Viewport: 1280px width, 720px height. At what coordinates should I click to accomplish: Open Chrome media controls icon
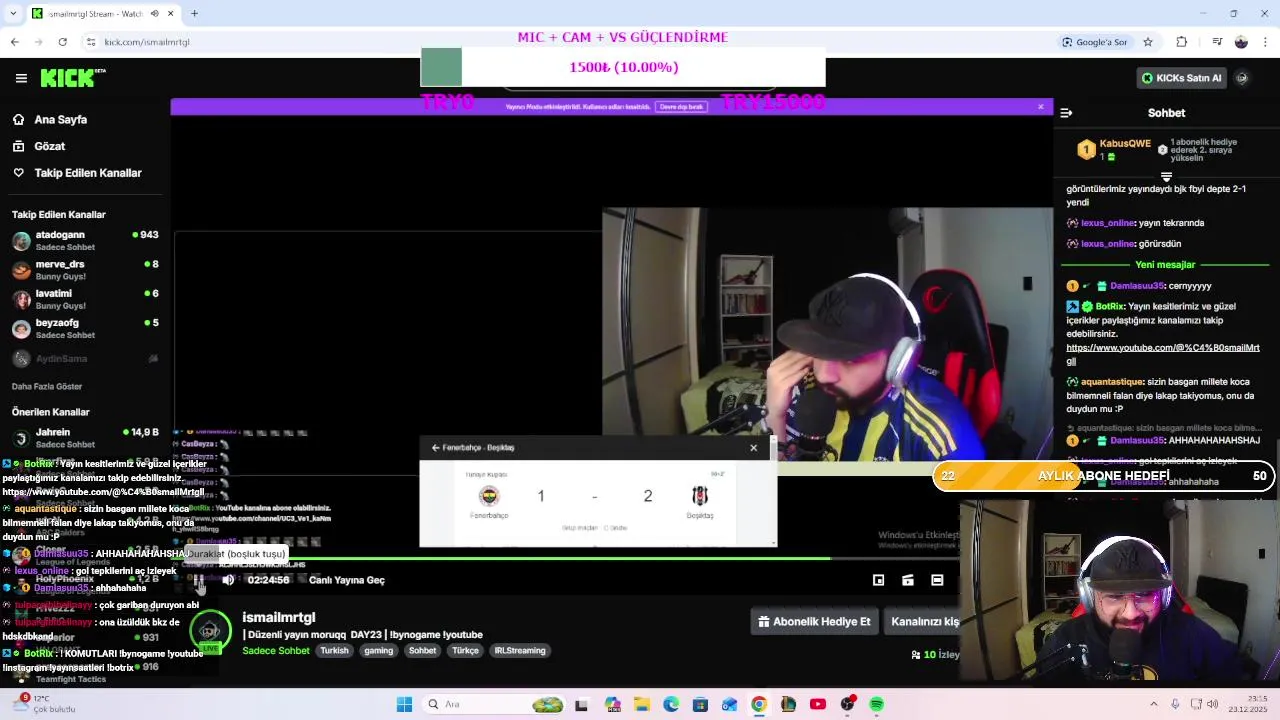(x=1217, y=42)
